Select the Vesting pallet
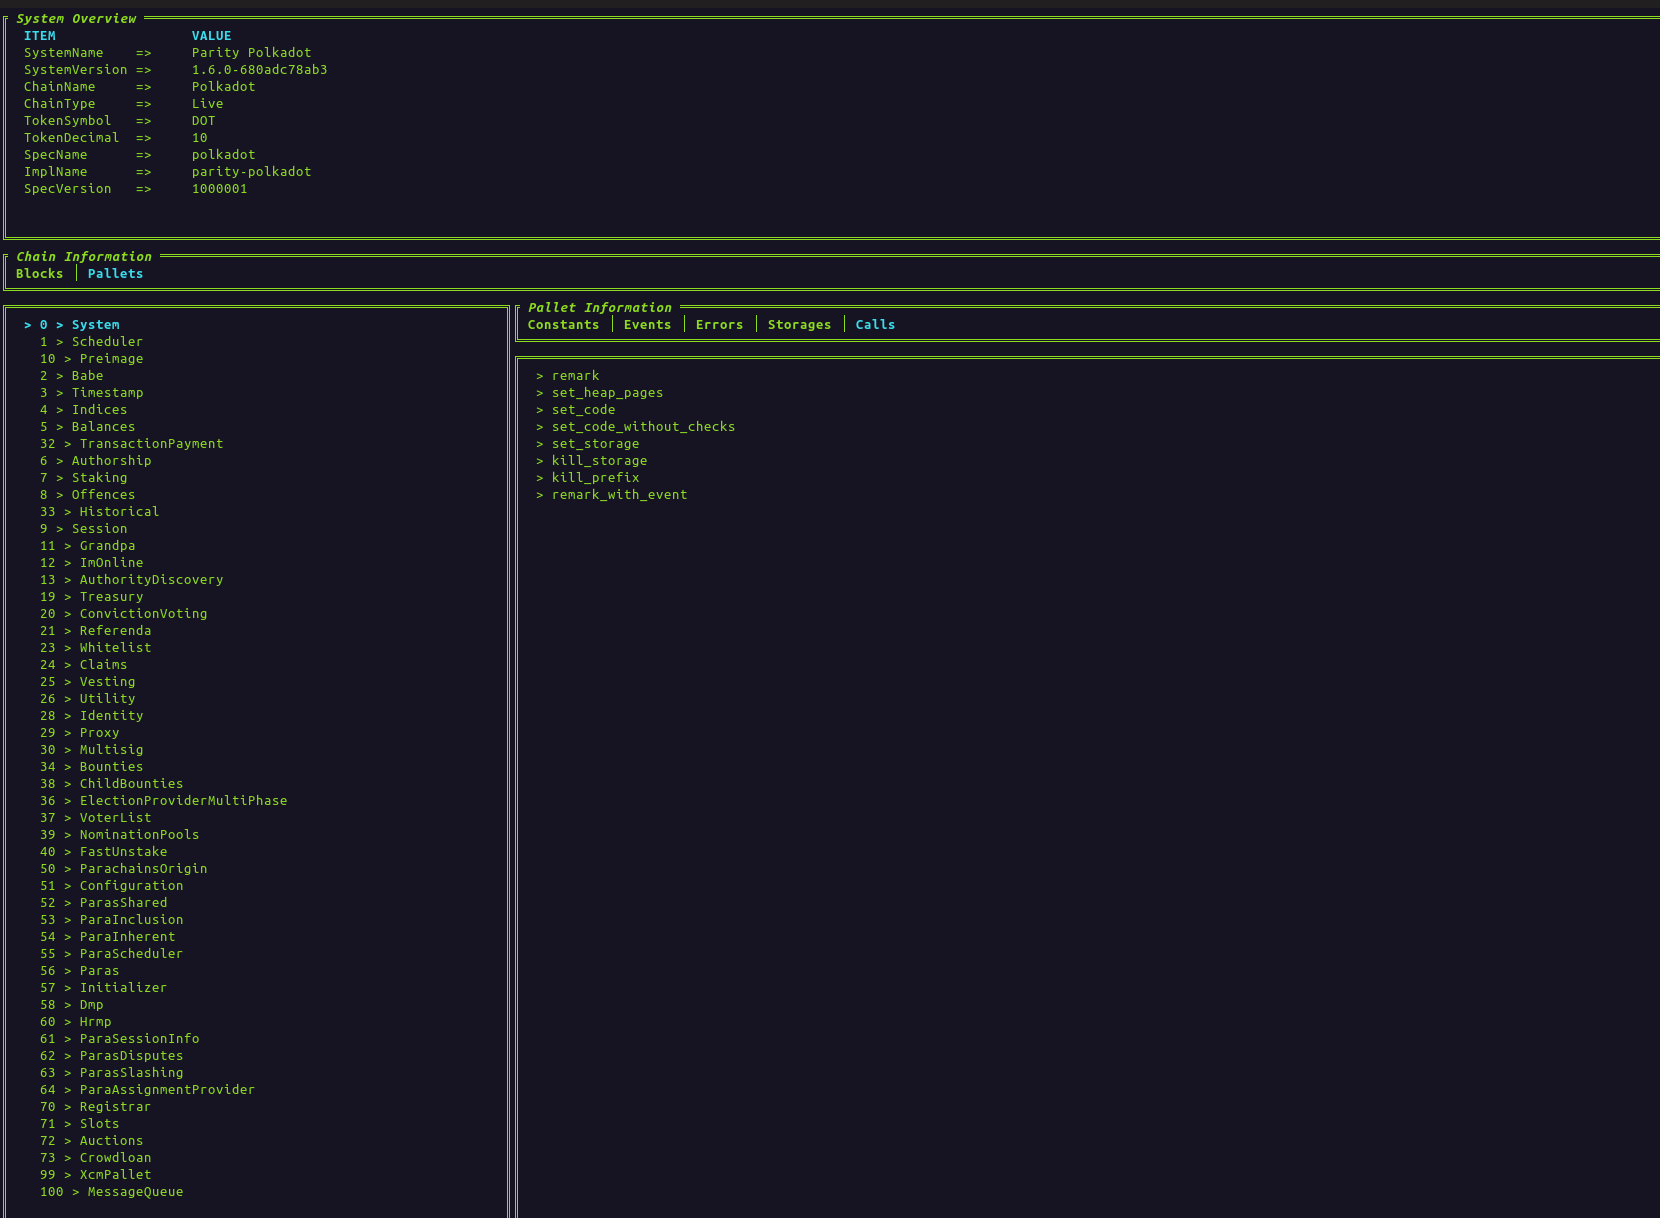This screenshot has width=1660, height=1218. tap(87, 682)
